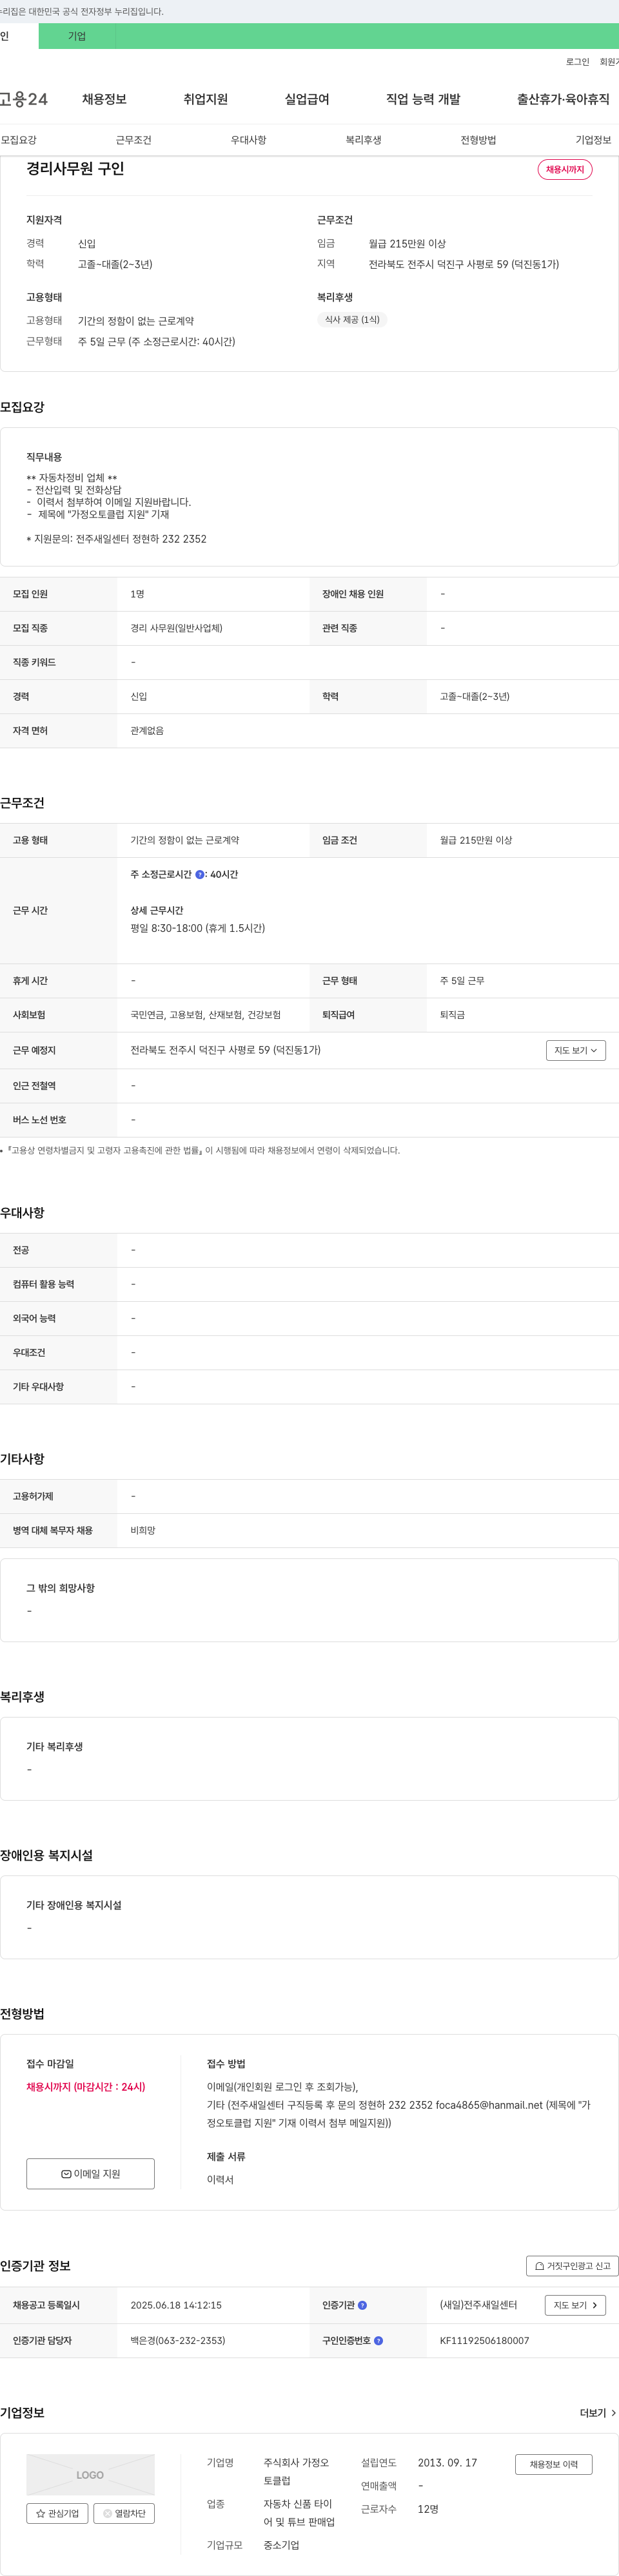Expand 지도 보기 dropdown for 근무 예정지
Image resolution: width=619 pixels, height=2576 pixels.
pyautogui.click(x=576, y=1050)
